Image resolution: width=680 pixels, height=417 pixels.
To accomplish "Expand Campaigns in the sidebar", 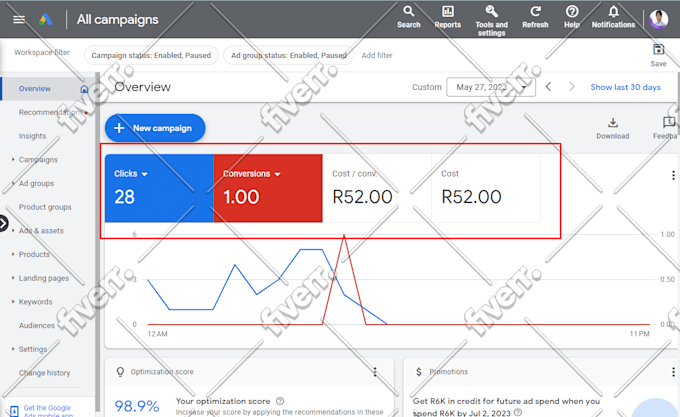I will point(13,160).
